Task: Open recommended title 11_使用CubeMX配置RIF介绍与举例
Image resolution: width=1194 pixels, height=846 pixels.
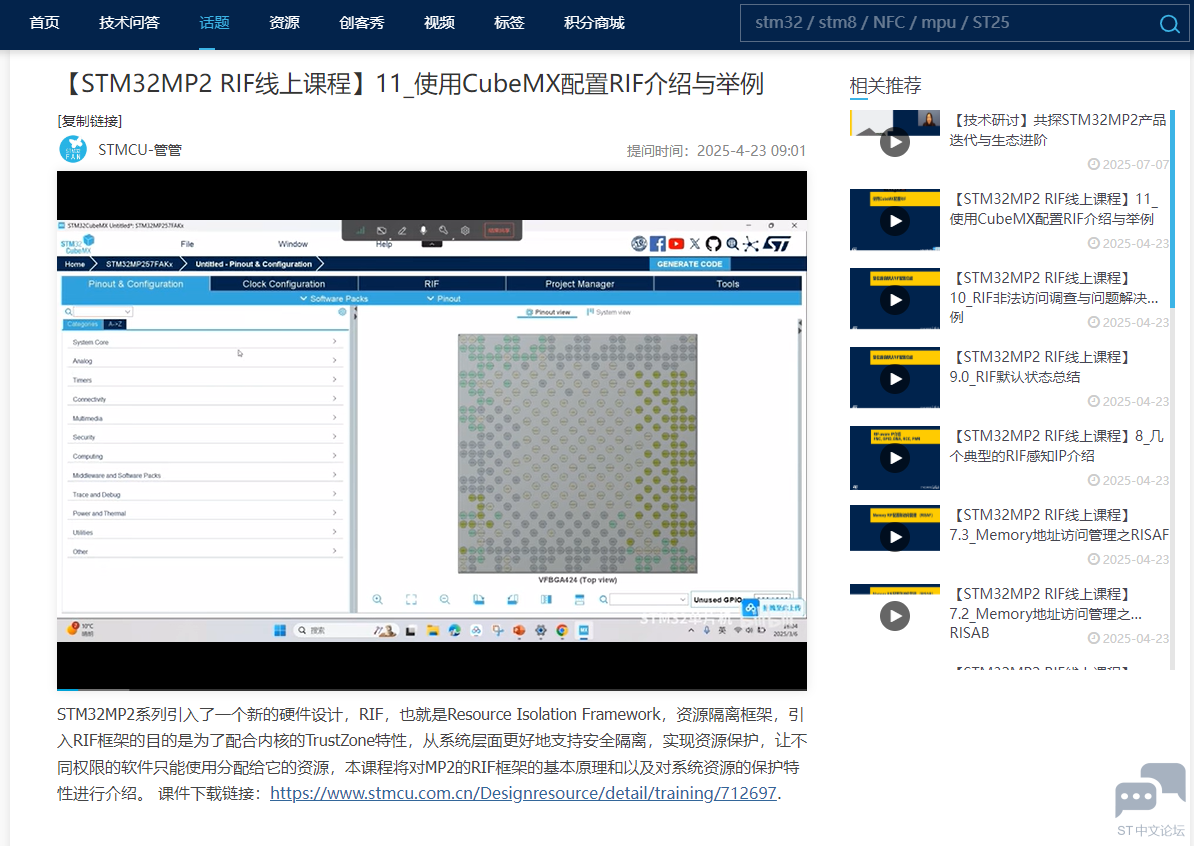Action: tap(1054, 209)
